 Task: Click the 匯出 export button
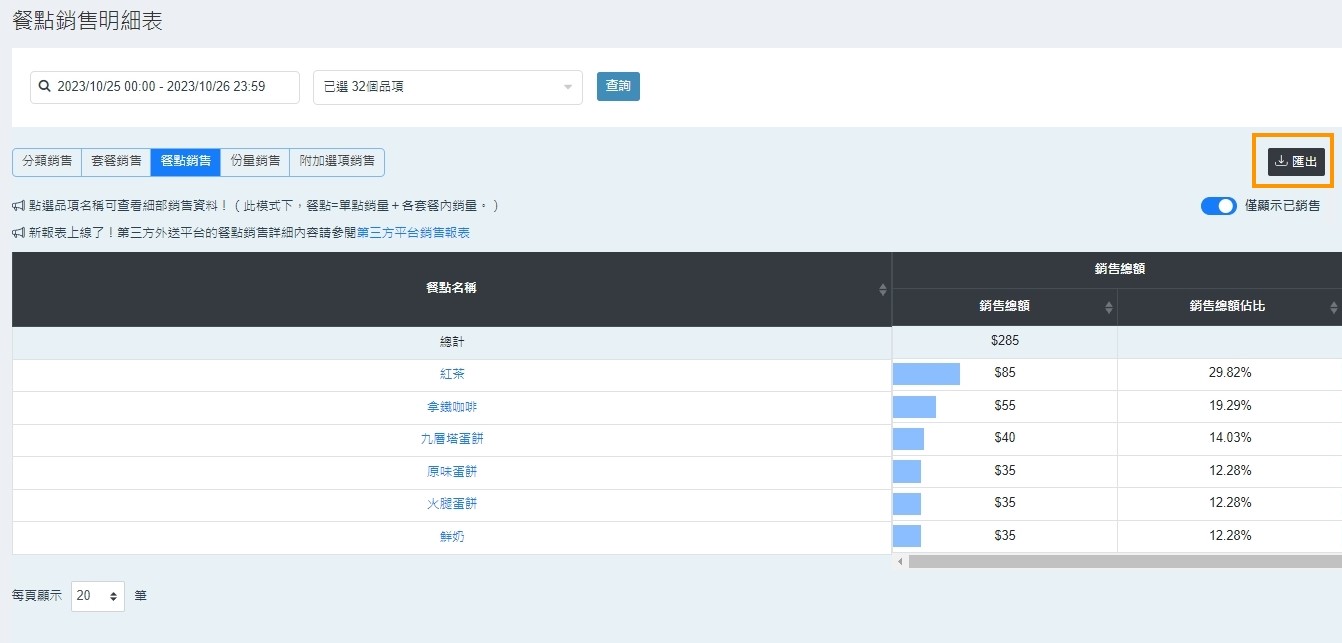click(1296, 162)
